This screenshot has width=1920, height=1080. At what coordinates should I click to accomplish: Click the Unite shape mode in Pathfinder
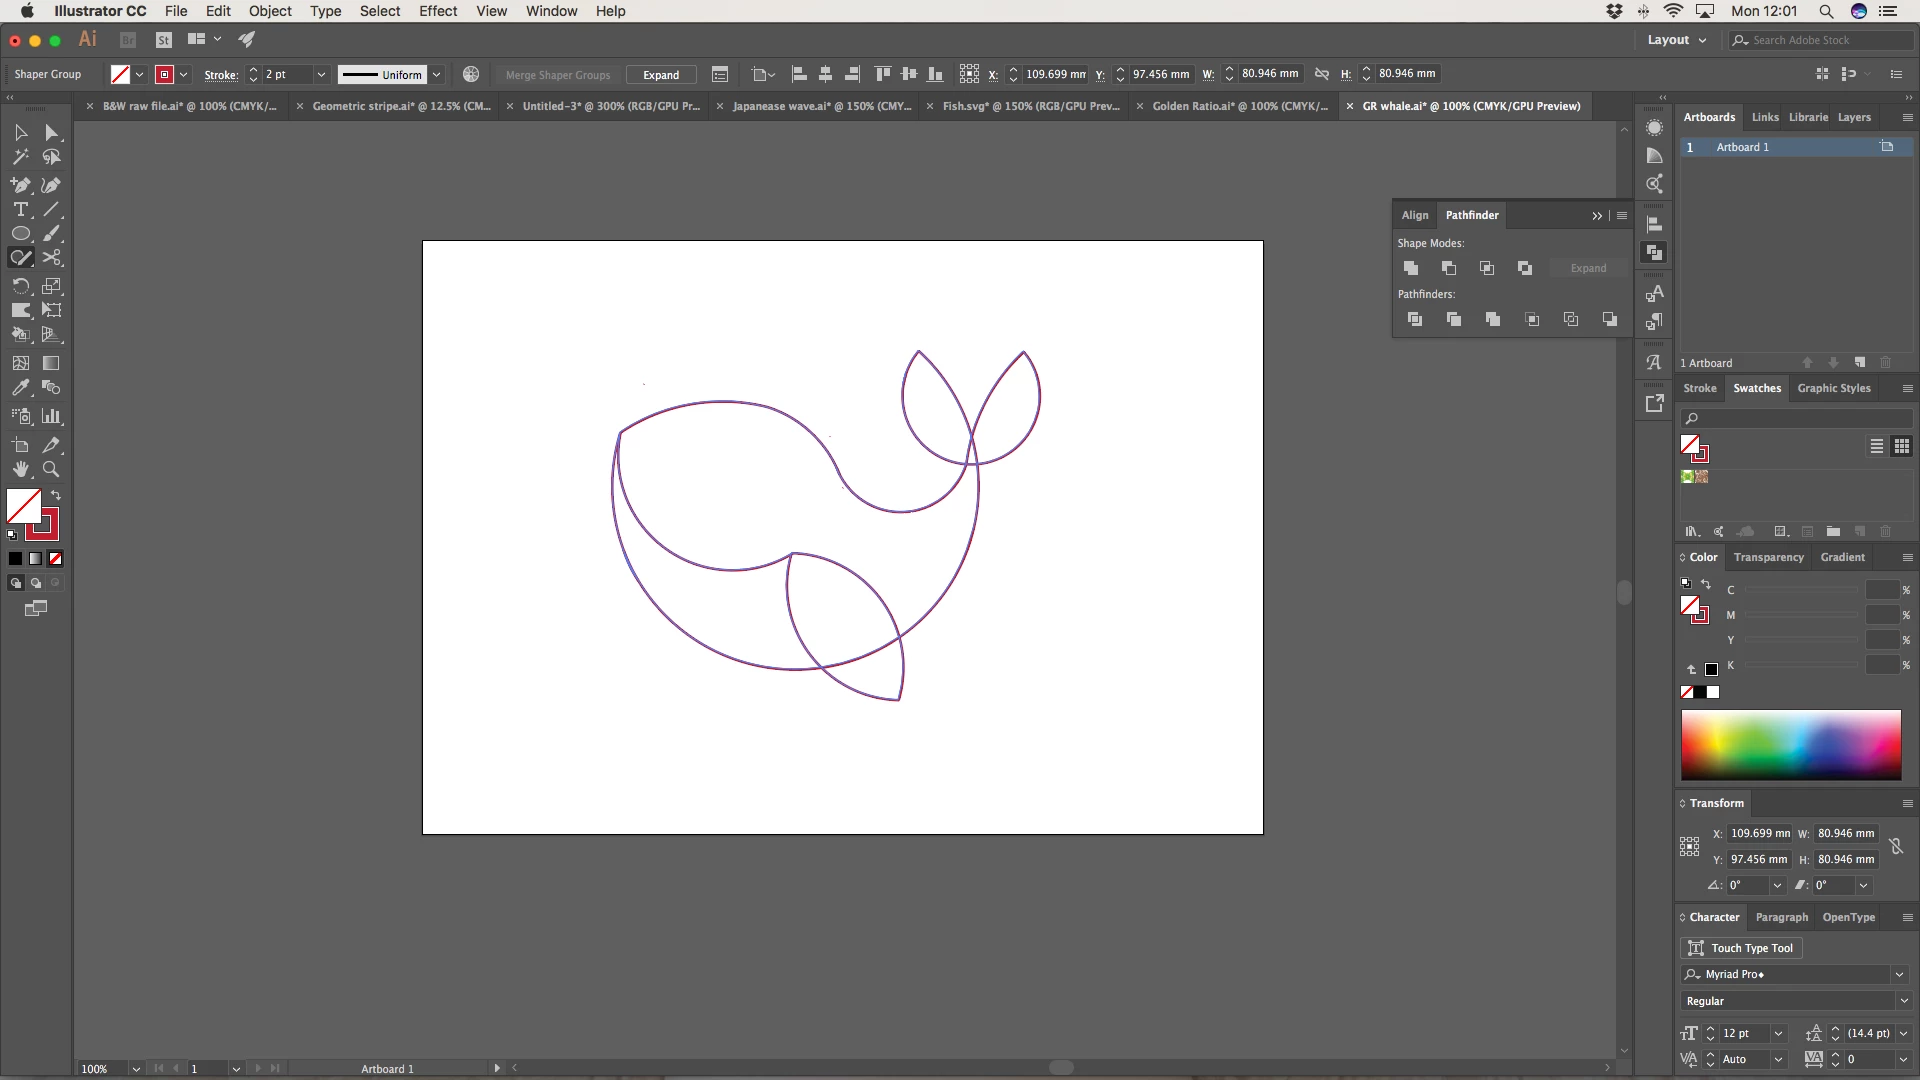point(1411,268)
